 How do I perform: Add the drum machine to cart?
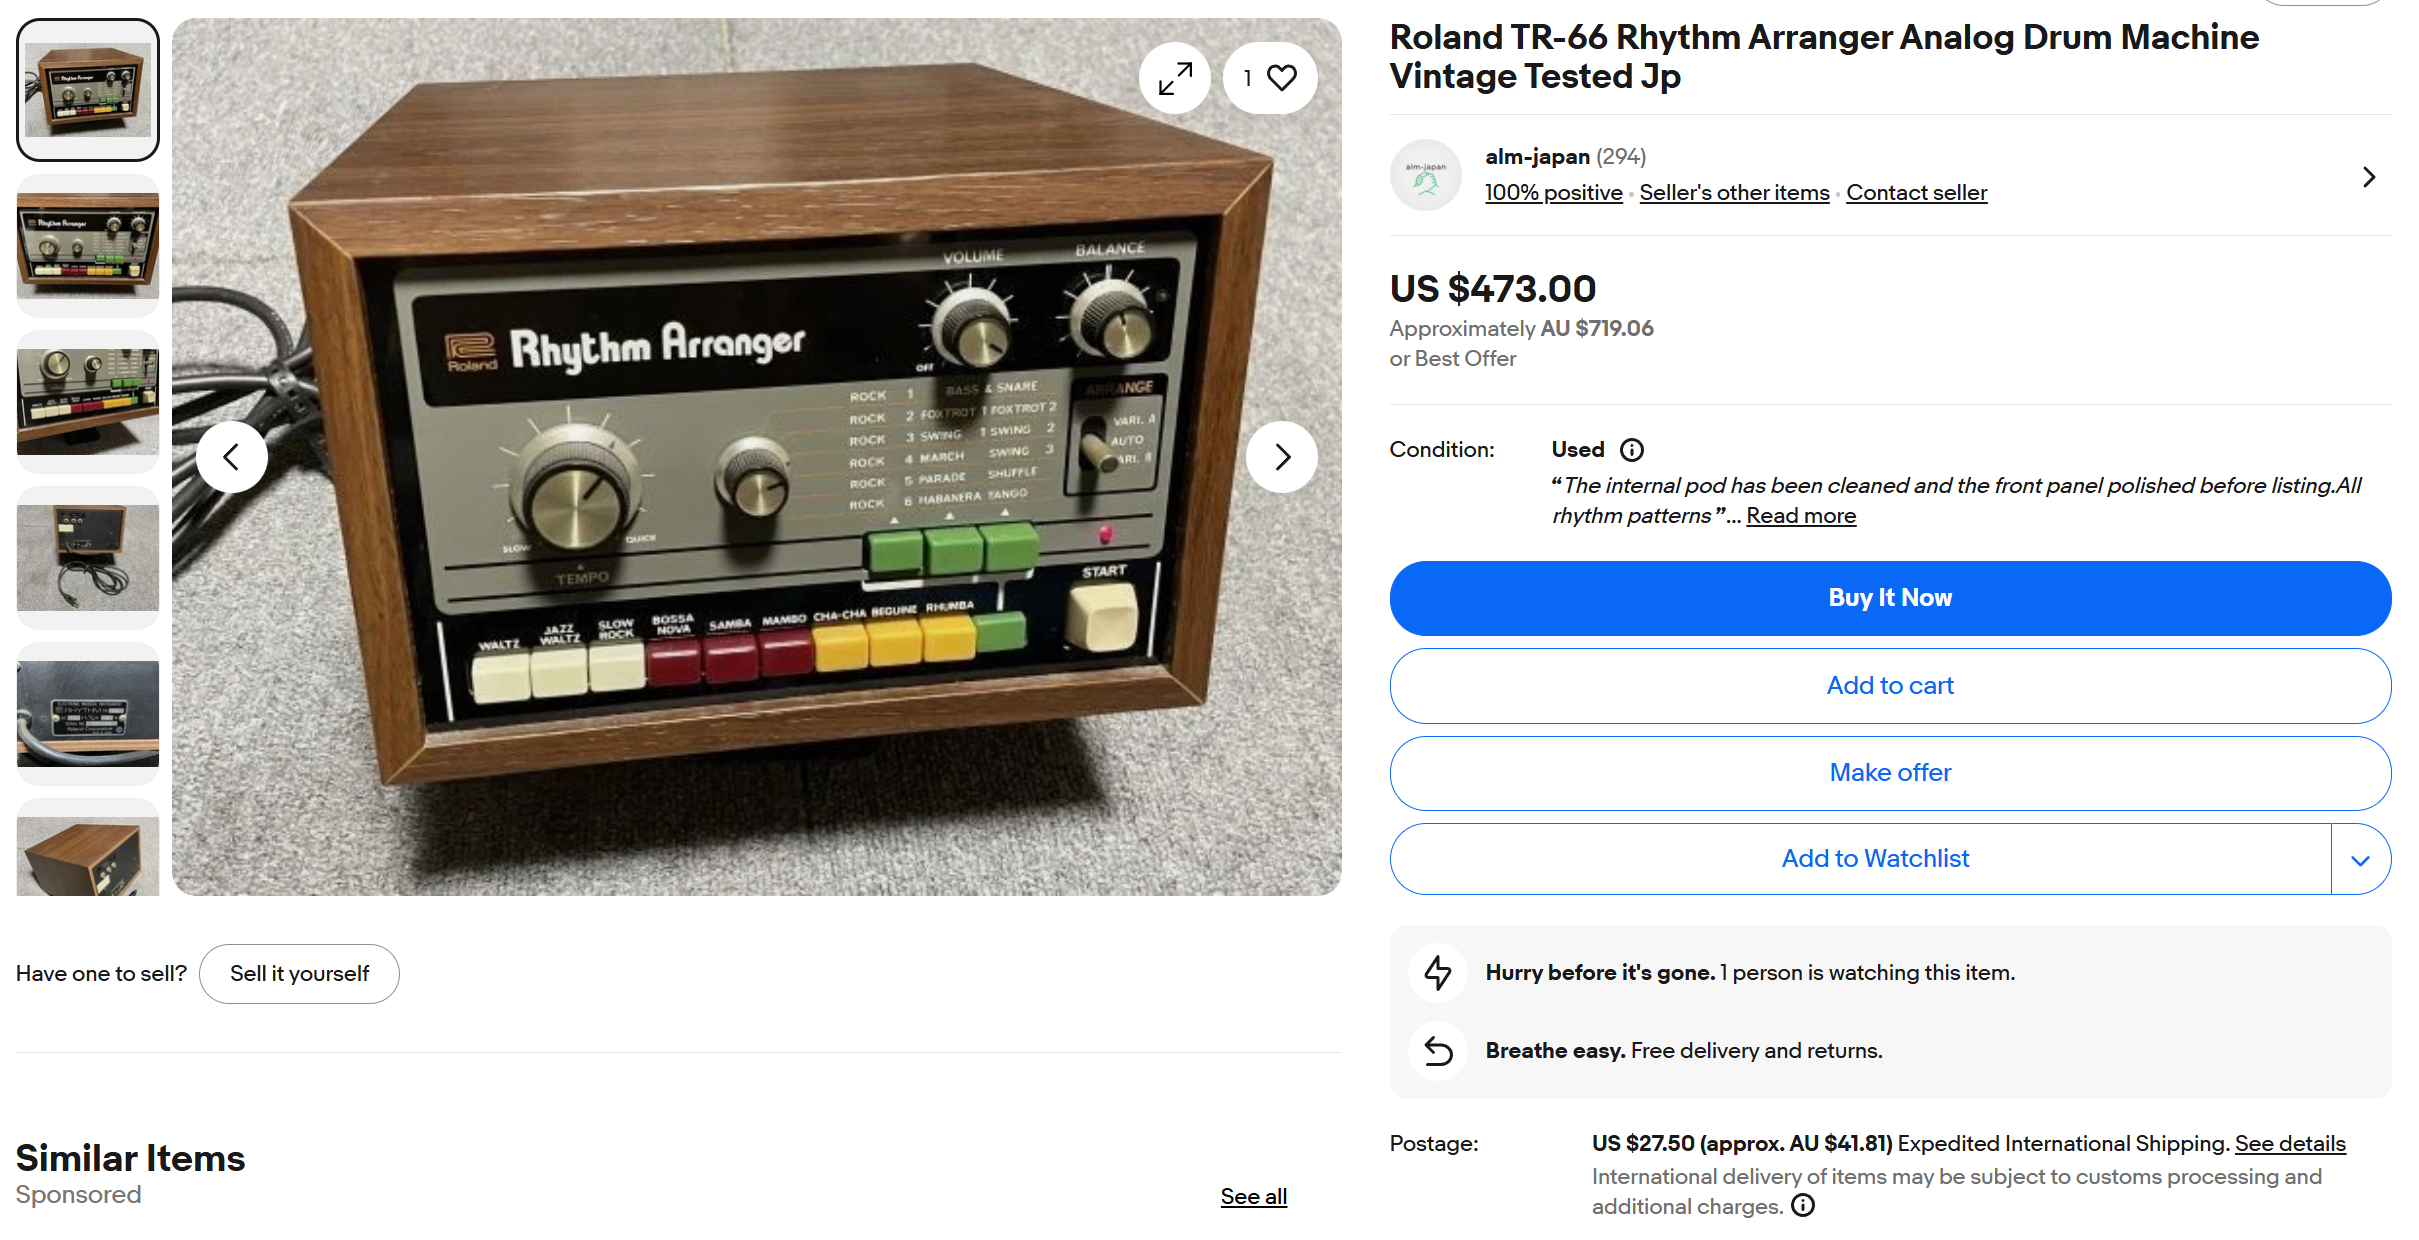(x=1890, y=686)
